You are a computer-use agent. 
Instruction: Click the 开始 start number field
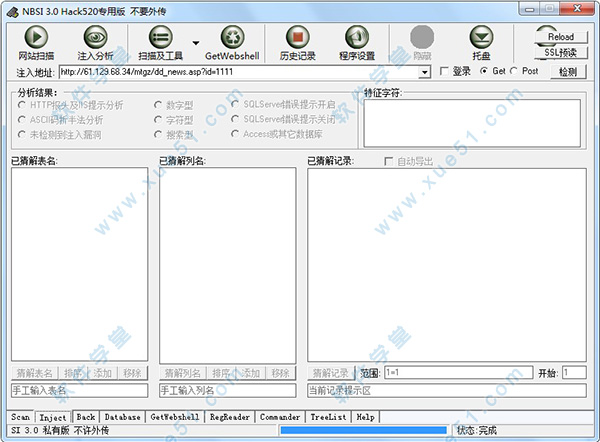pyautogui.click(x=574, y=372)
